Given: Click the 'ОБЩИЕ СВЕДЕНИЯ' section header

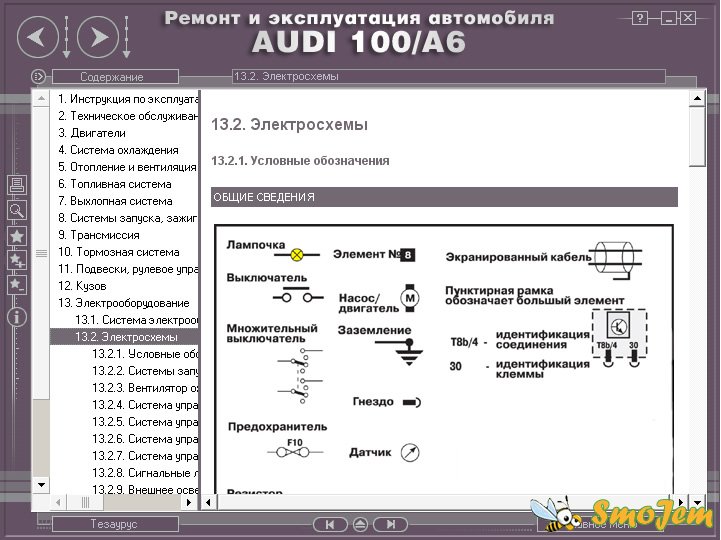Looking at the screenshot, I should click(444, 197).
